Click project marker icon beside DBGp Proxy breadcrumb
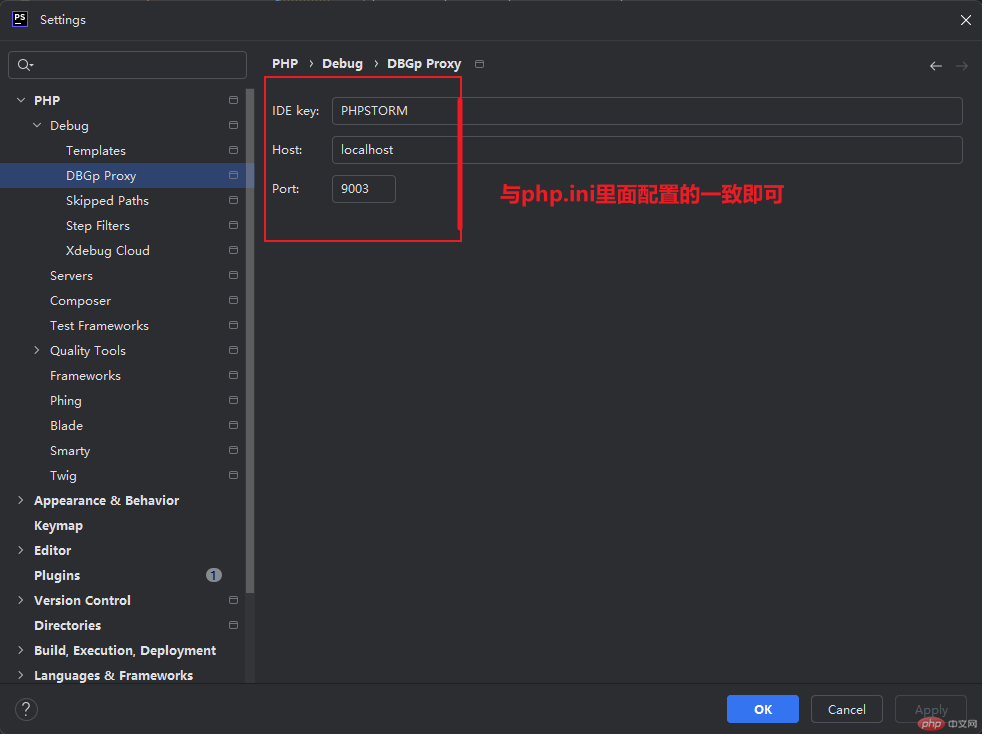Screen dimensions: 982x734 point(480,64)
